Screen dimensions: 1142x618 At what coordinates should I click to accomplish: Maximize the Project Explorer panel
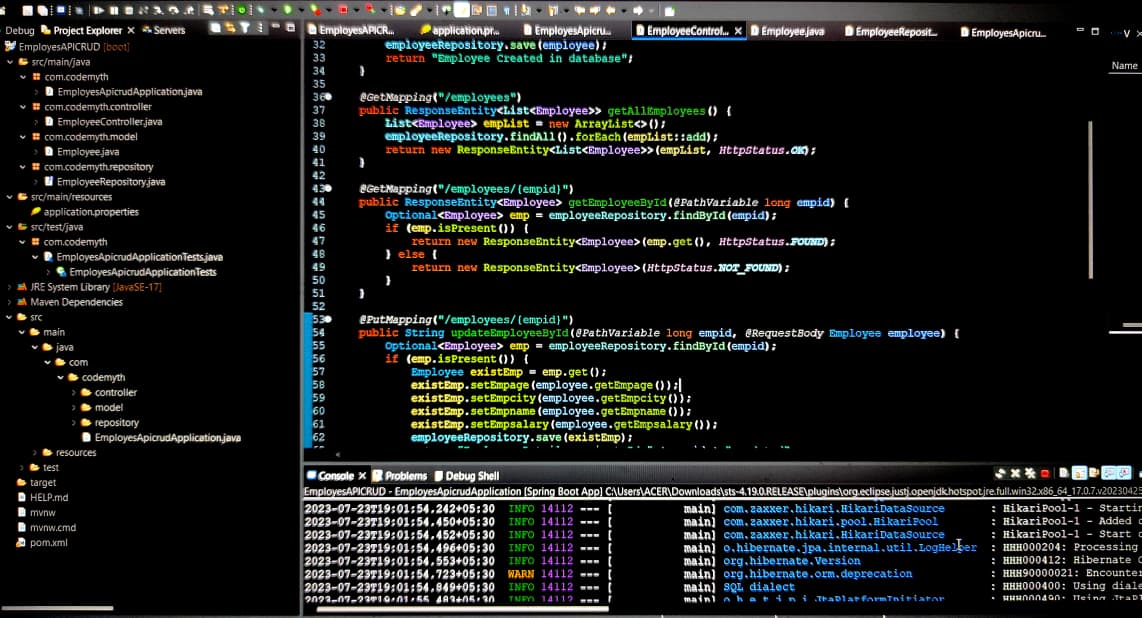click(291, 28)
